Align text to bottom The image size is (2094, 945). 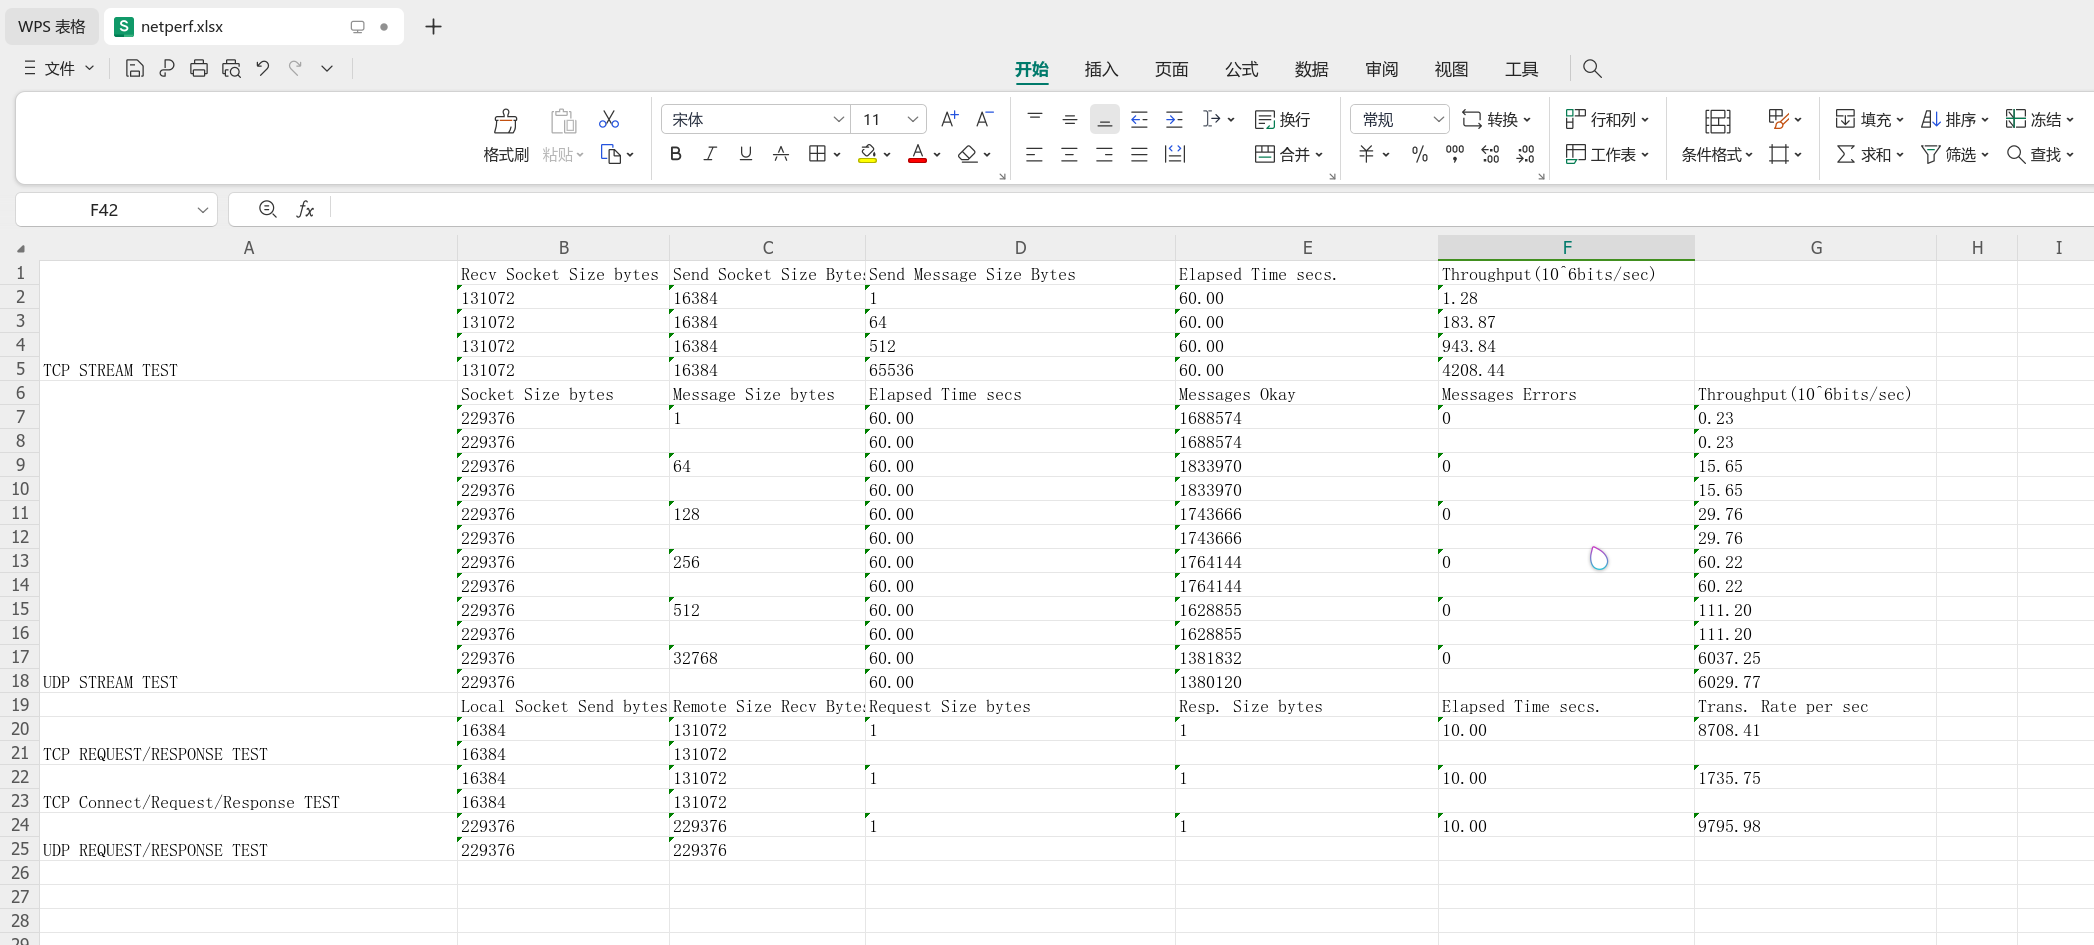click(x=1105, y=119)
